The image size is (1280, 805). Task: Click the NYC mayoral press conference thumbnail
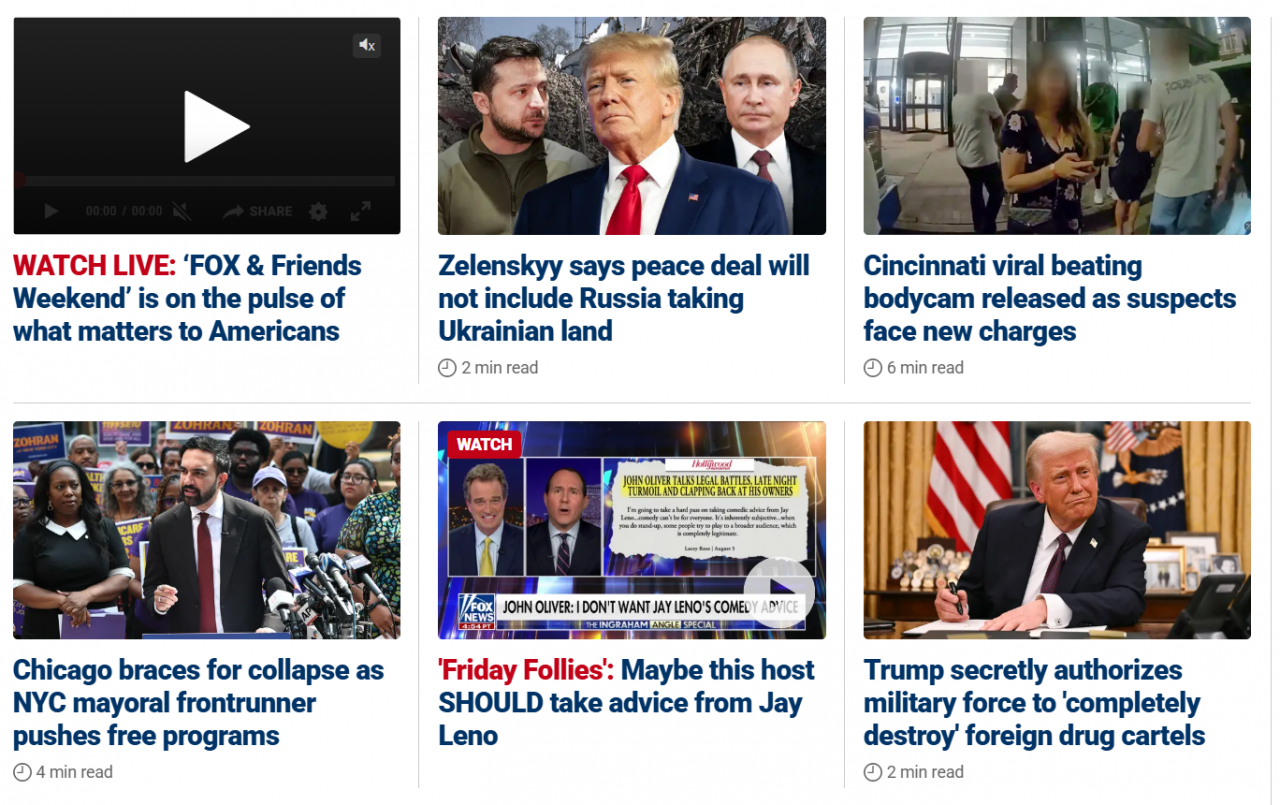[206, 530]
